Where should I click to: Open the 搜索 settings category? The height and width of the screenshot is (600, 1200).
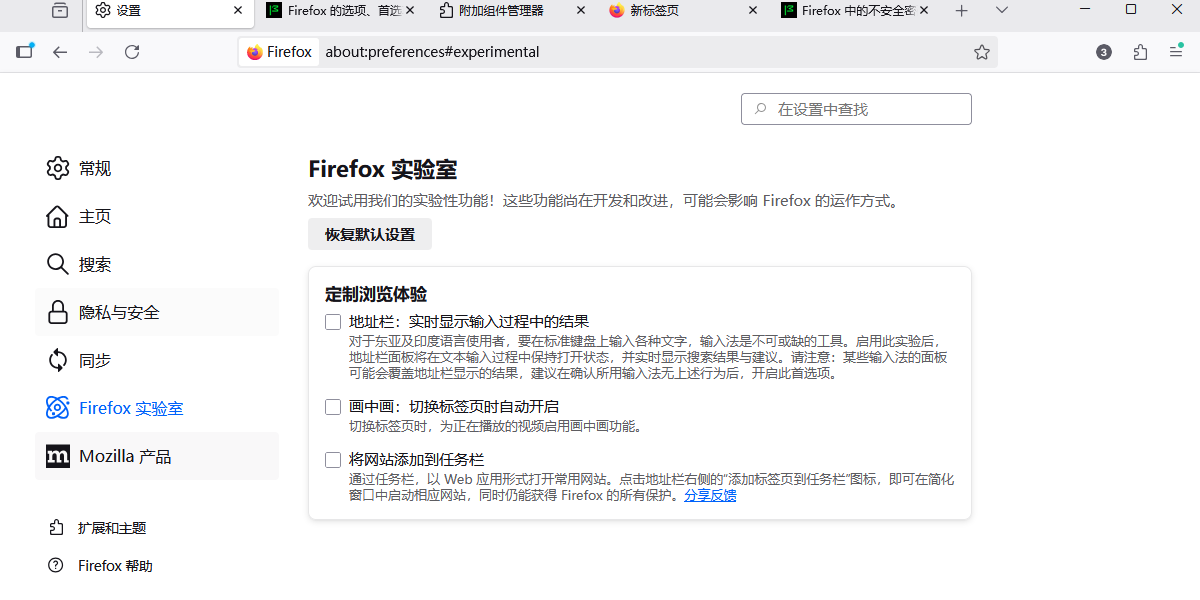coord(157,264)
